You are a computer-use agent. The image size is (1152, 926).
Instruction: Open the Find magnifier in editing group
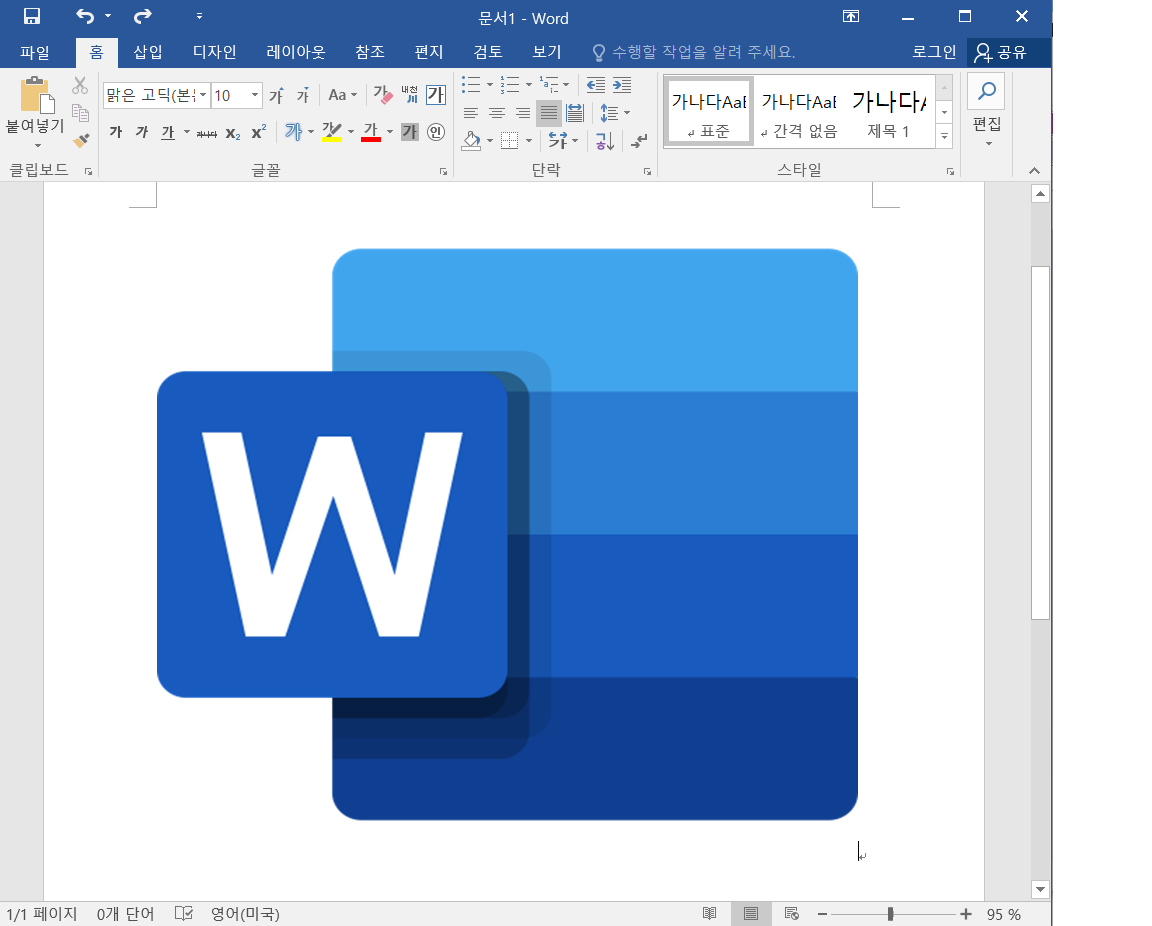987,92
